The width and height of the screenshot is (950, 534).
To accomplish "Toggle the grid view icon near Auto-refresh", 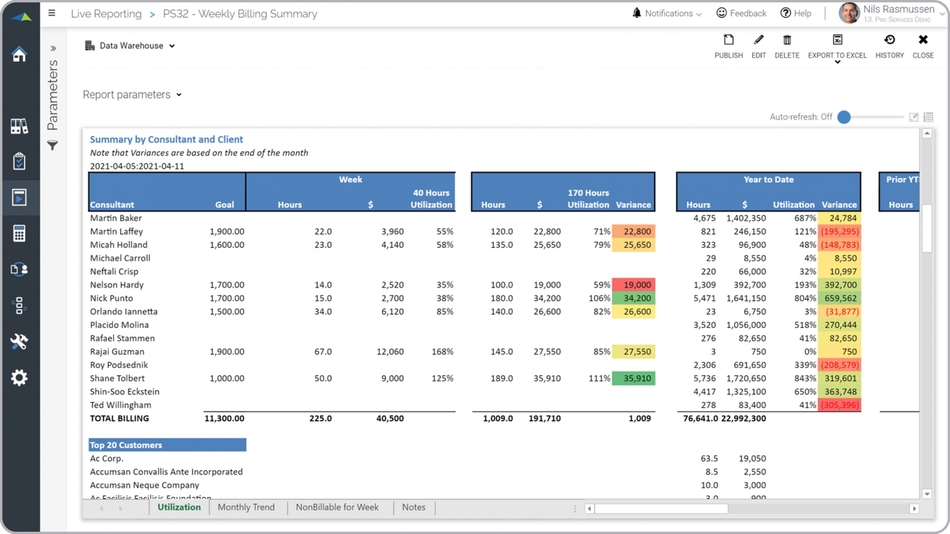I will point(928,117).
